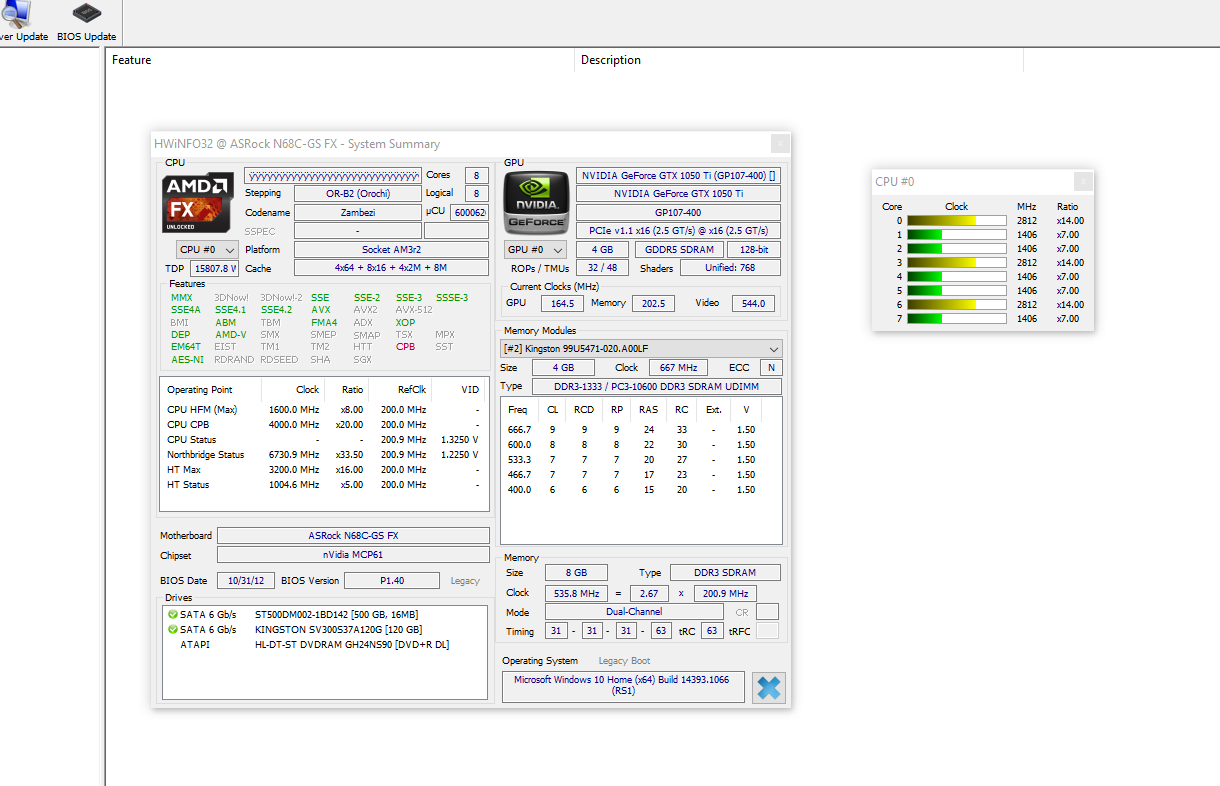Image resolution: width=1220 pixels, height=786 pixels.
Task: Select the 400.0 MHz memory timing row
Action: click(641, 490)
